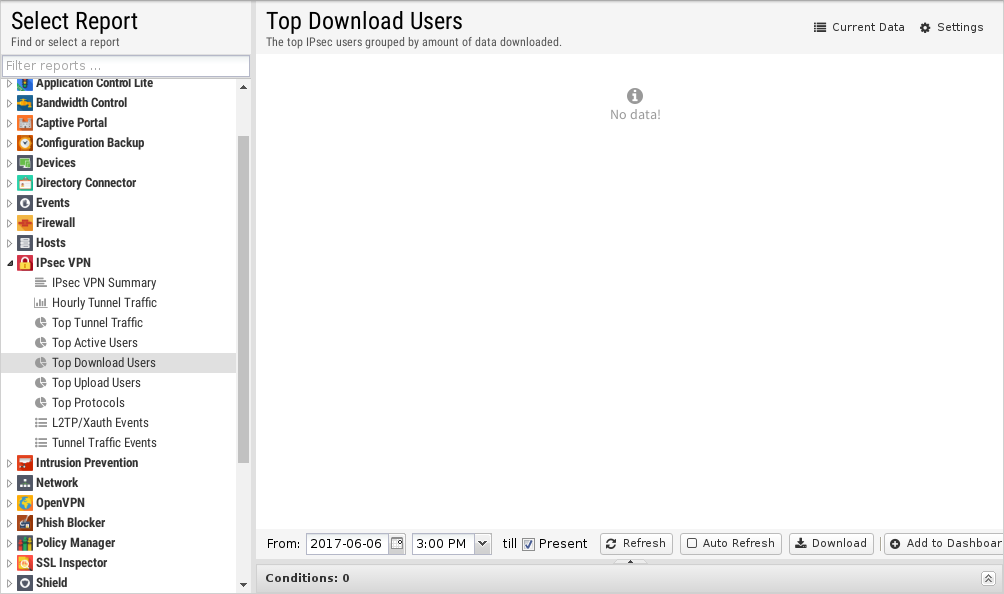This screenshot has height=594, width=1004.
Task: Click the Shield category icon
Action: 25,583
